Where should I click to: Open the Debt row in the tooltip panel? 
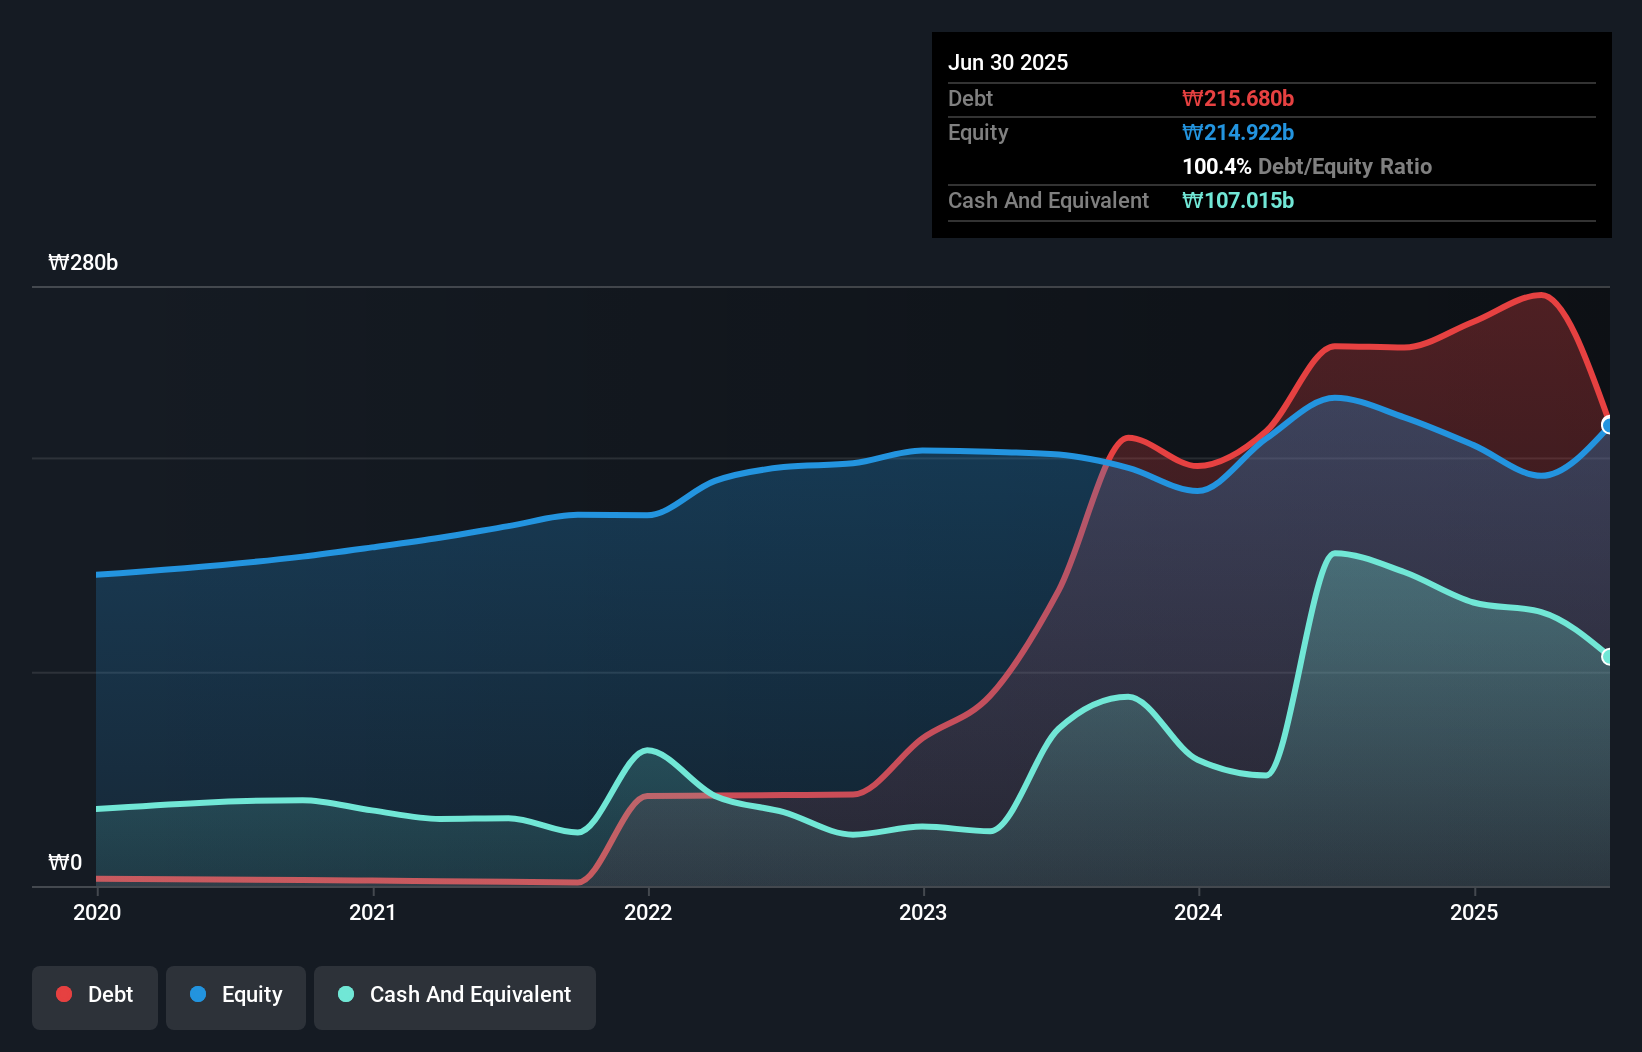click(970, 98)
